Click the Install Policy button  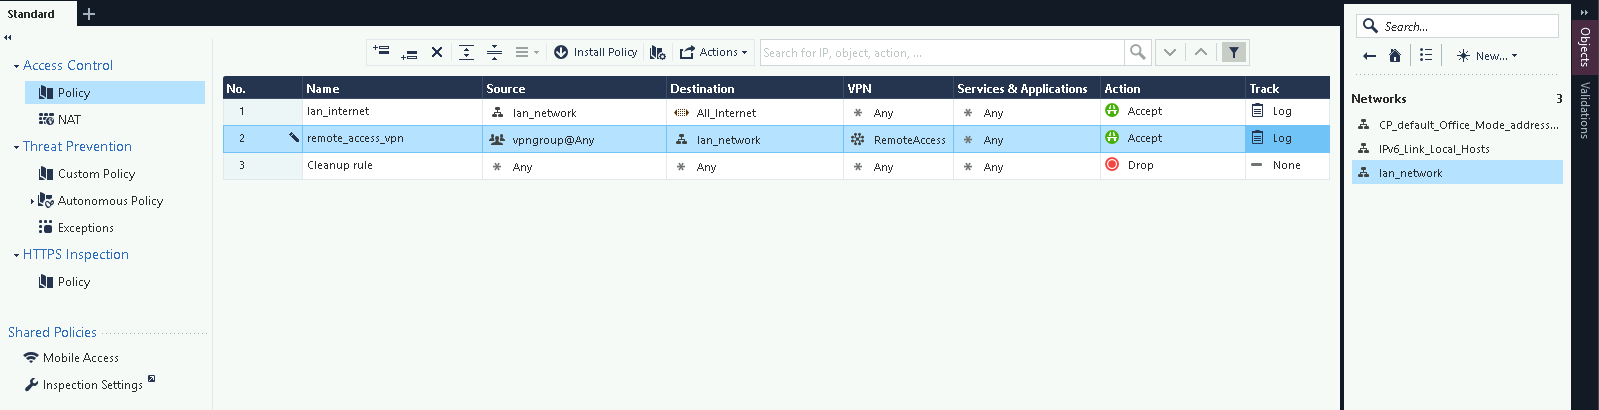click(x=596, y=52)
